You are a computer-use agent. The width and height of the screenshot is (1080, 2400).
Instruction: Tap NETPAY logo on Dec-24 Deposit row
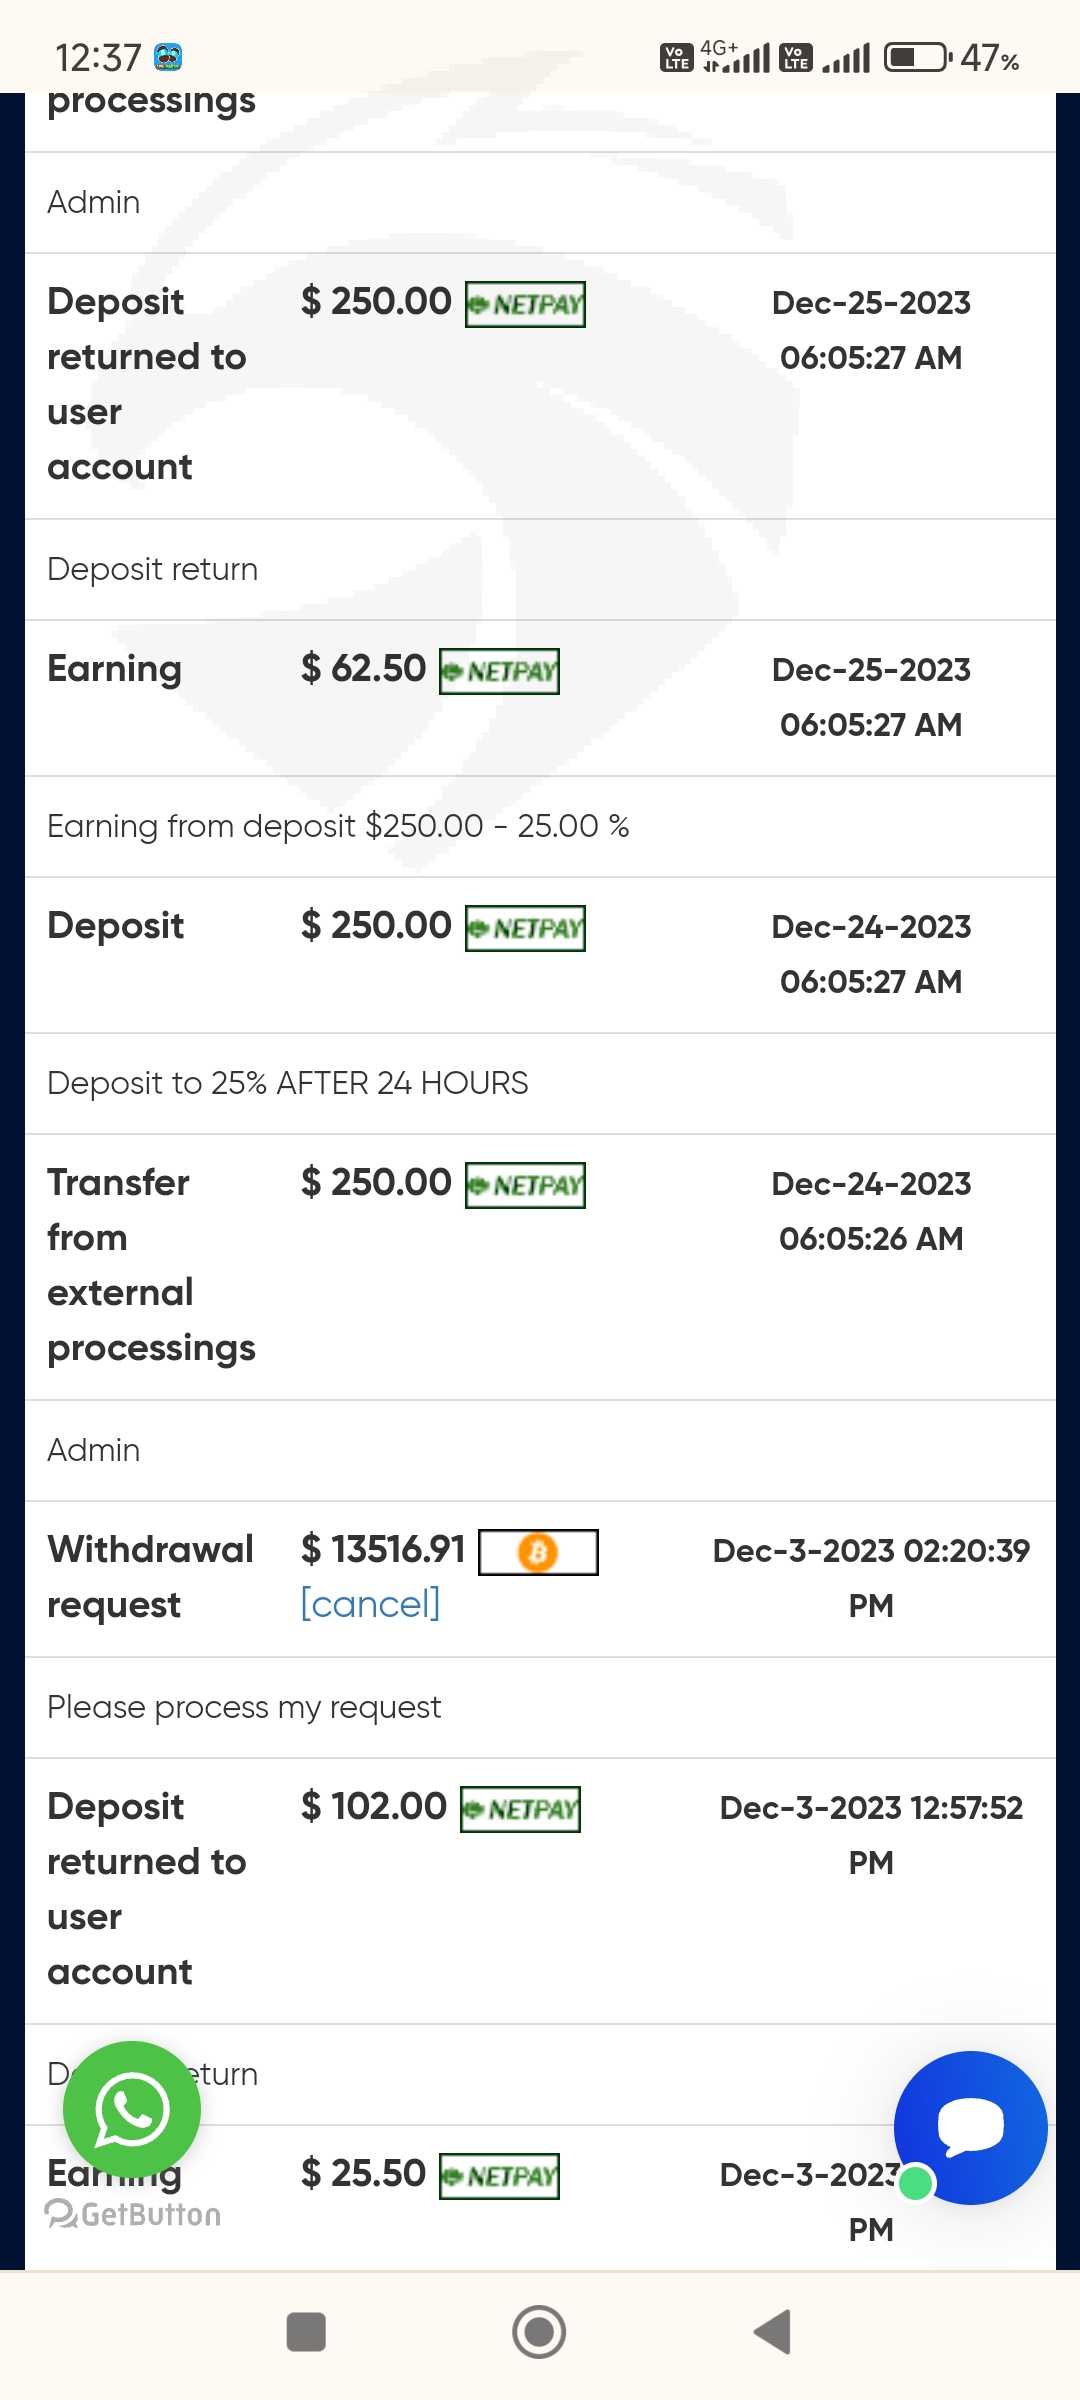click(x=525, y=928)
